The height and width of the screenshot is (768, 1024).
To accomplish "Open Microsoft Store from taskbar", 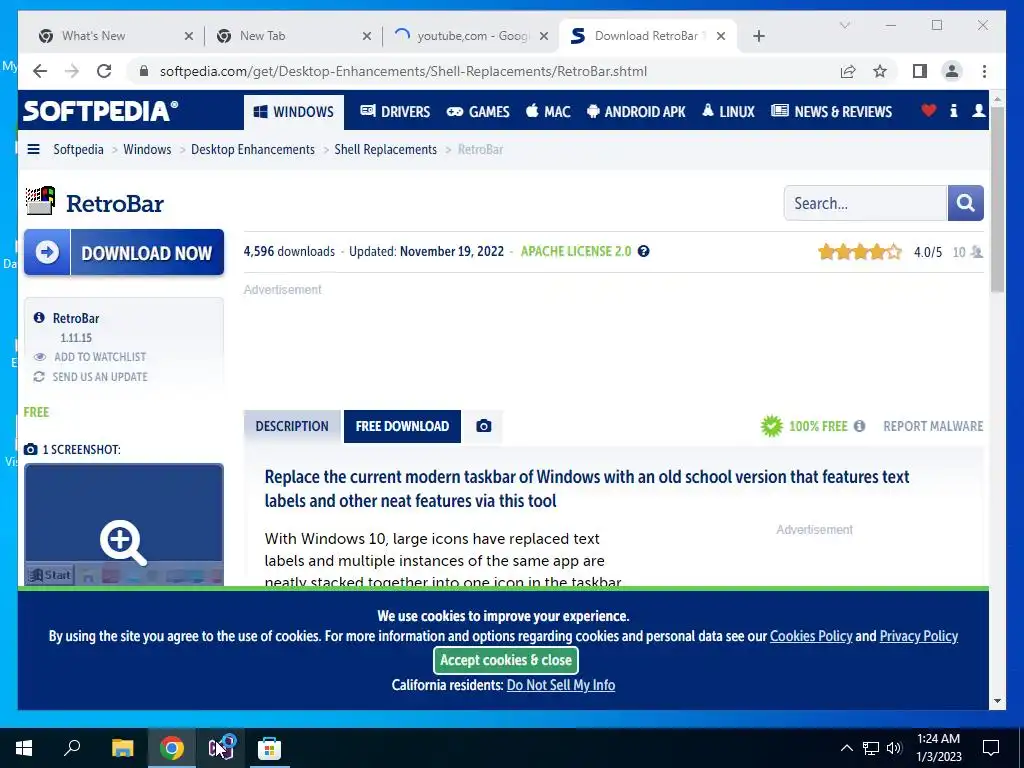I will (269, 748).
